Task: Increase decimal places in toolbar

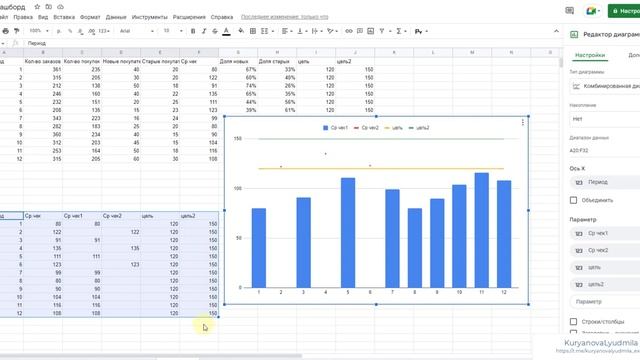Action: click(91, 31)
